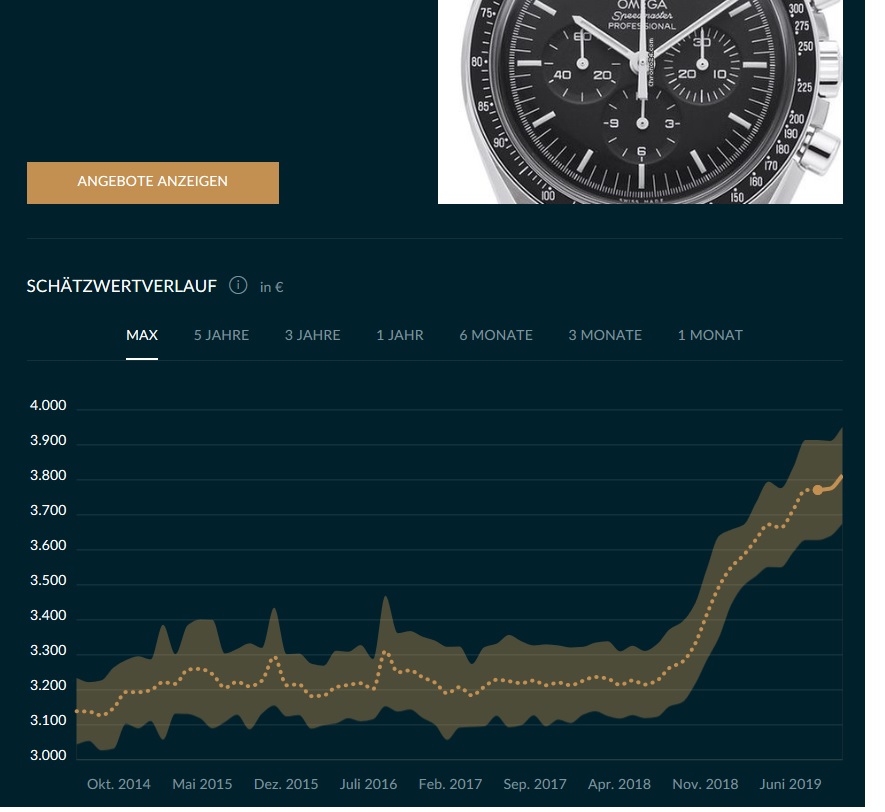This screenshot has width=885, height=812.
Task: Open the info icon beside Schätzwertverlauf
Action: point(238,286)
